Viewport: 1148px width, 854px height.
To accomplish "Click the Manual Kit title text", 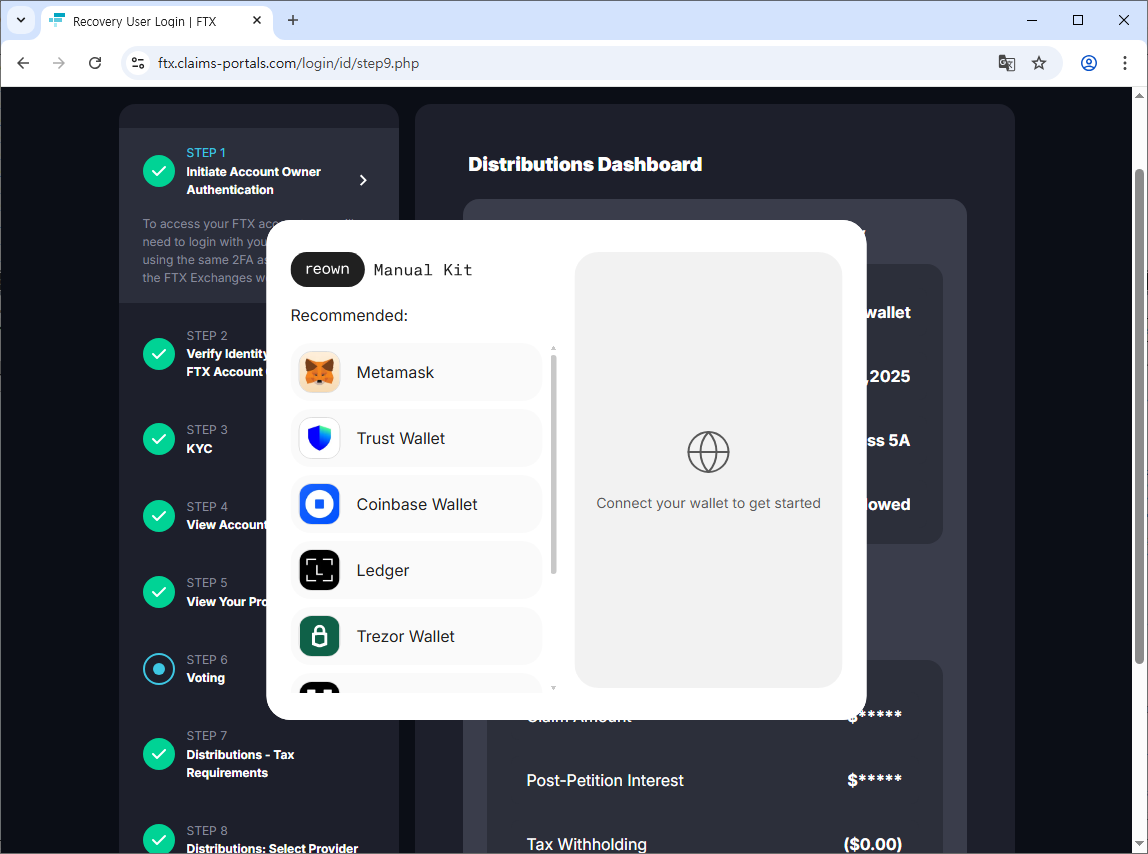I will (x=423, y=270).
